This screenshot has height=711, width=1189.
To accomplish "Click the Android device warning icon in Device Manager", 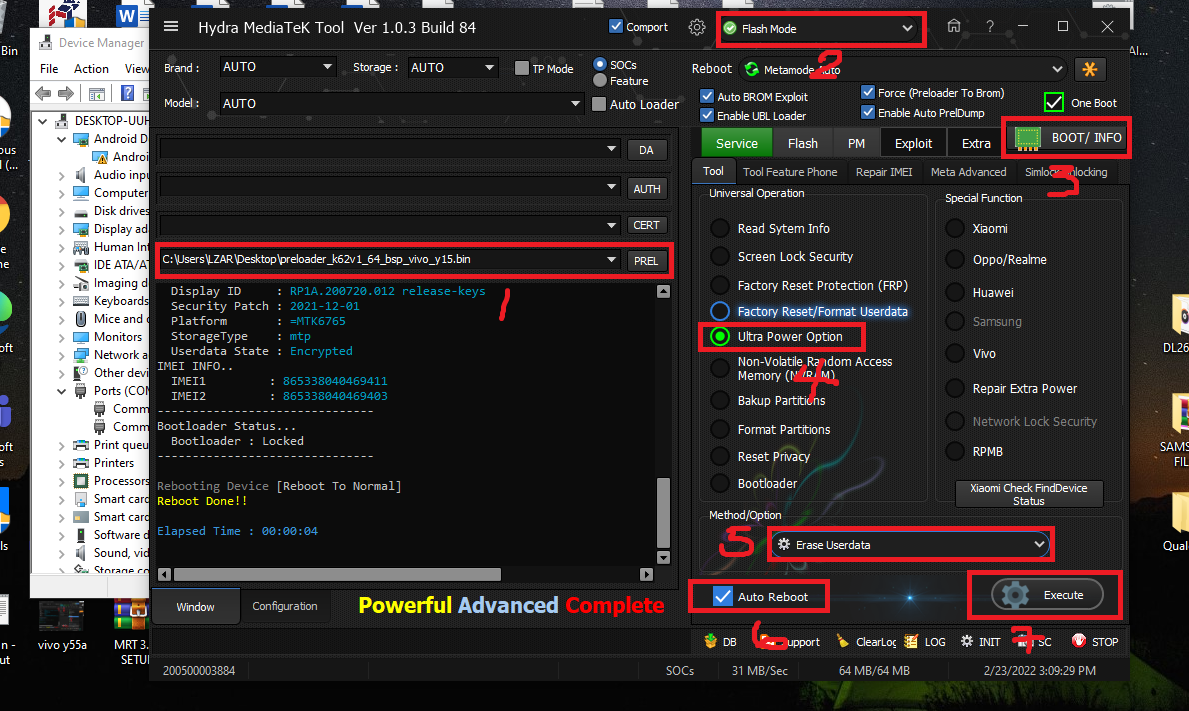I will coord(100,157).
